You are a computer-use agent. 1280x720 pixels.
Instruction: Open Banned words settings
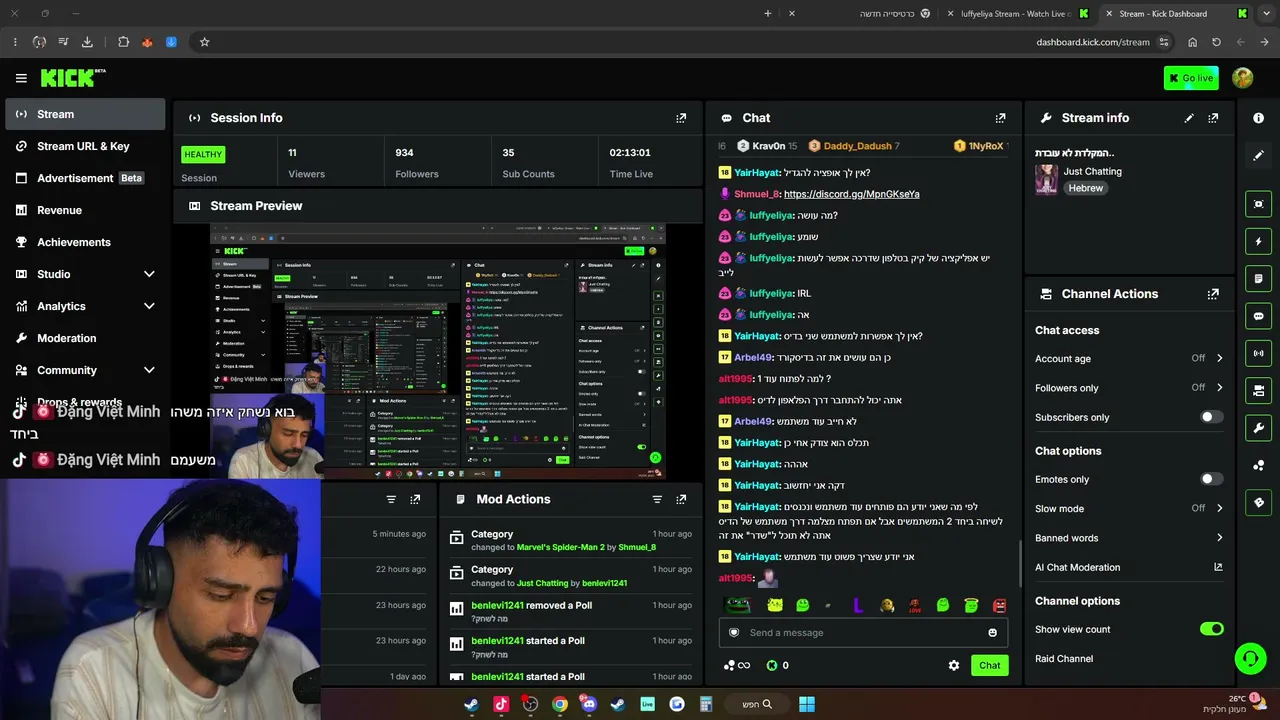[1129, 538]
